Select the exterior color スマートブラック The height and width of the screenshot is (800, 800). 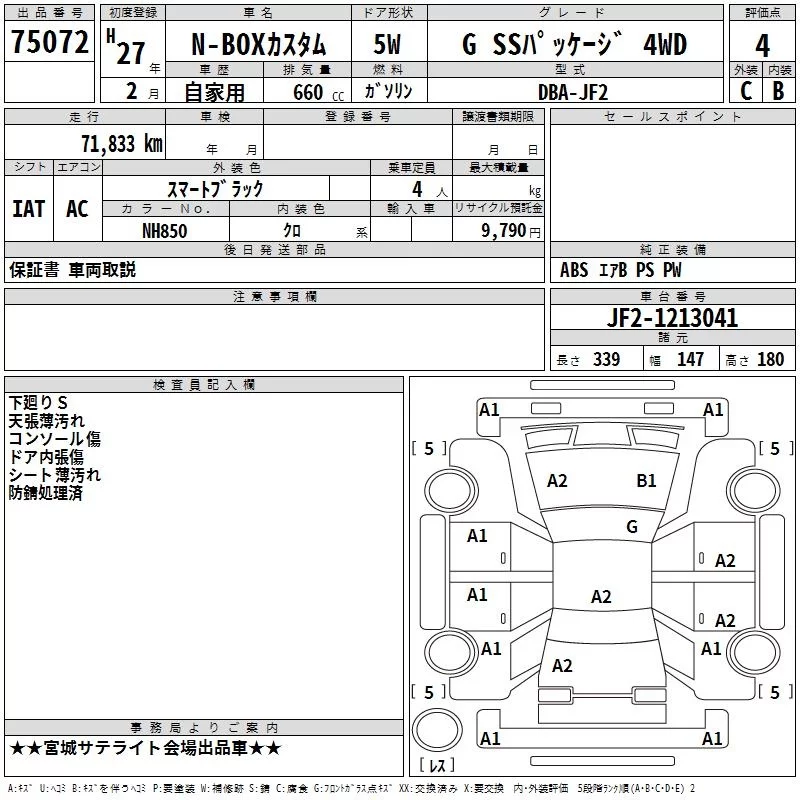coord(216,189)
